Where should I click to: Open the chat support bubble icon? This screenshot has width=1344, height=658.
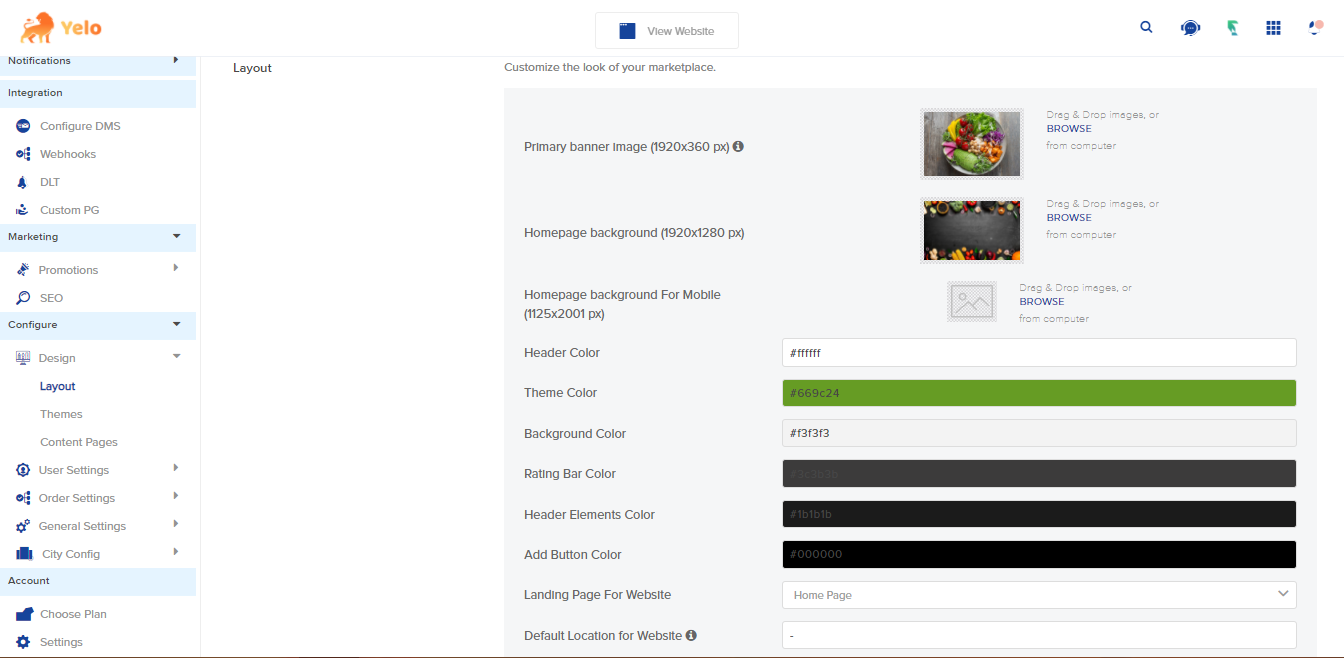1190,28
